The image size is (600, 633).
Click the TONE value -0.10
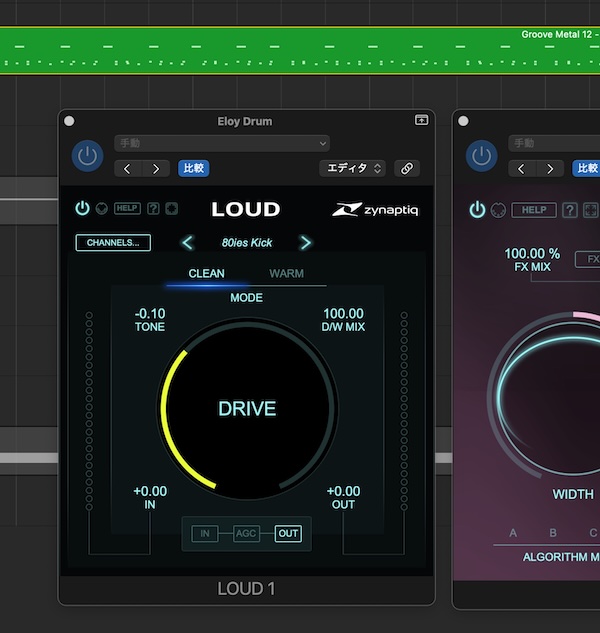tap(150, 314)
